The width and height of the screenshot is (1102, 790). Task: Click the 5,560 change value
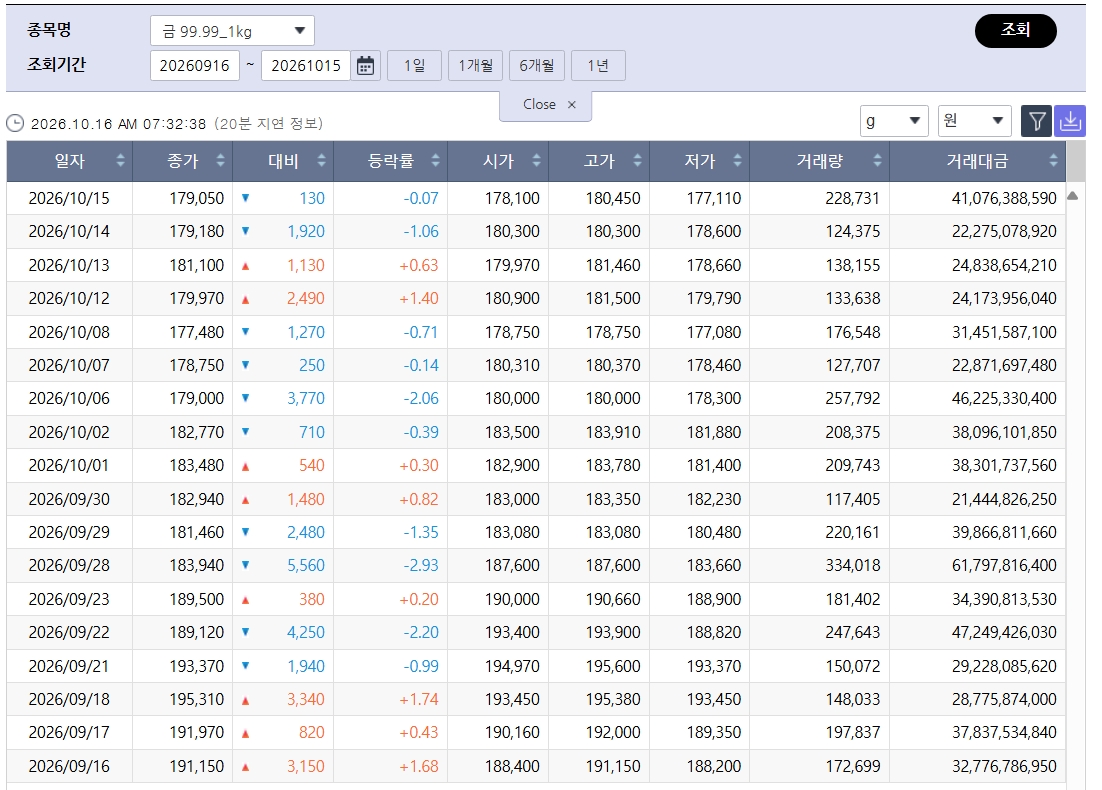pyautogui.click(x=306, y=565)
